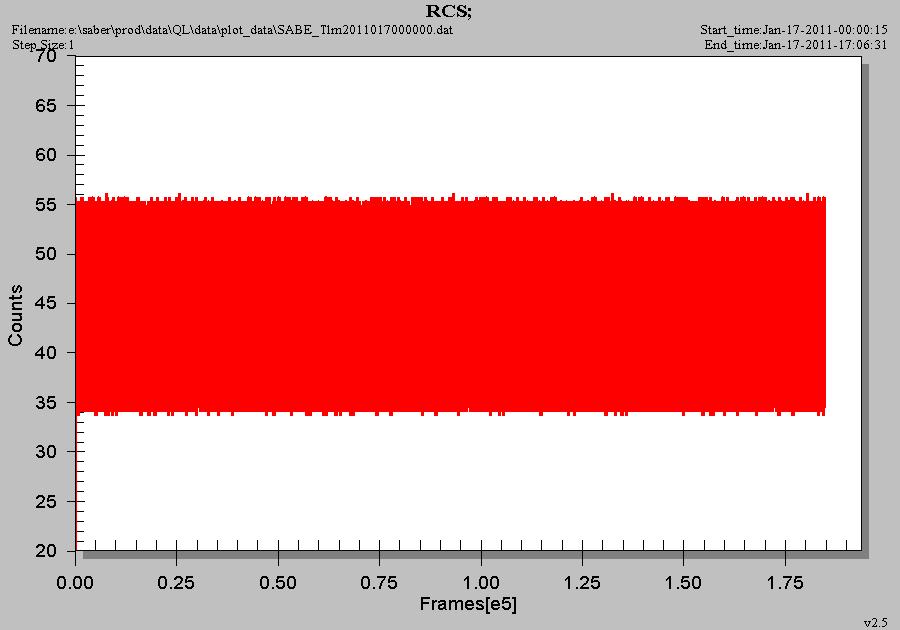Screen dimensions: 900x630
Task: Click y-axis tick label 65
Action: click(x=46, y=106)
